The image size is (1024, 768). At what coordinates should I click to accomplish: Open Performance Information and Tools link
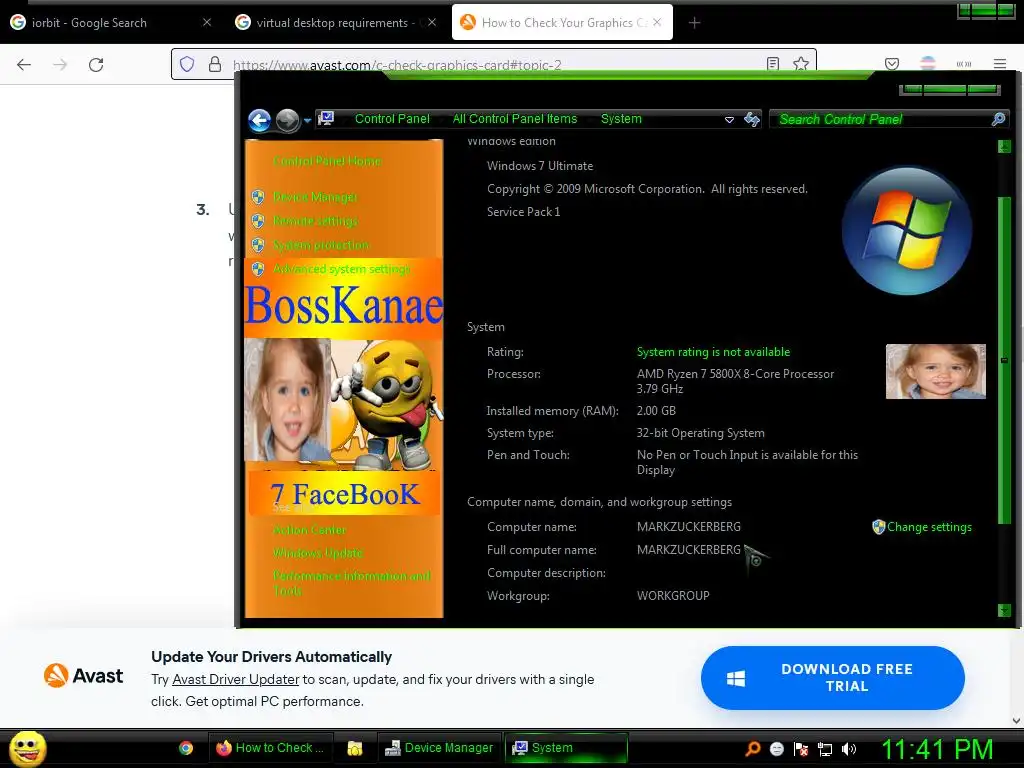point(351,583)
